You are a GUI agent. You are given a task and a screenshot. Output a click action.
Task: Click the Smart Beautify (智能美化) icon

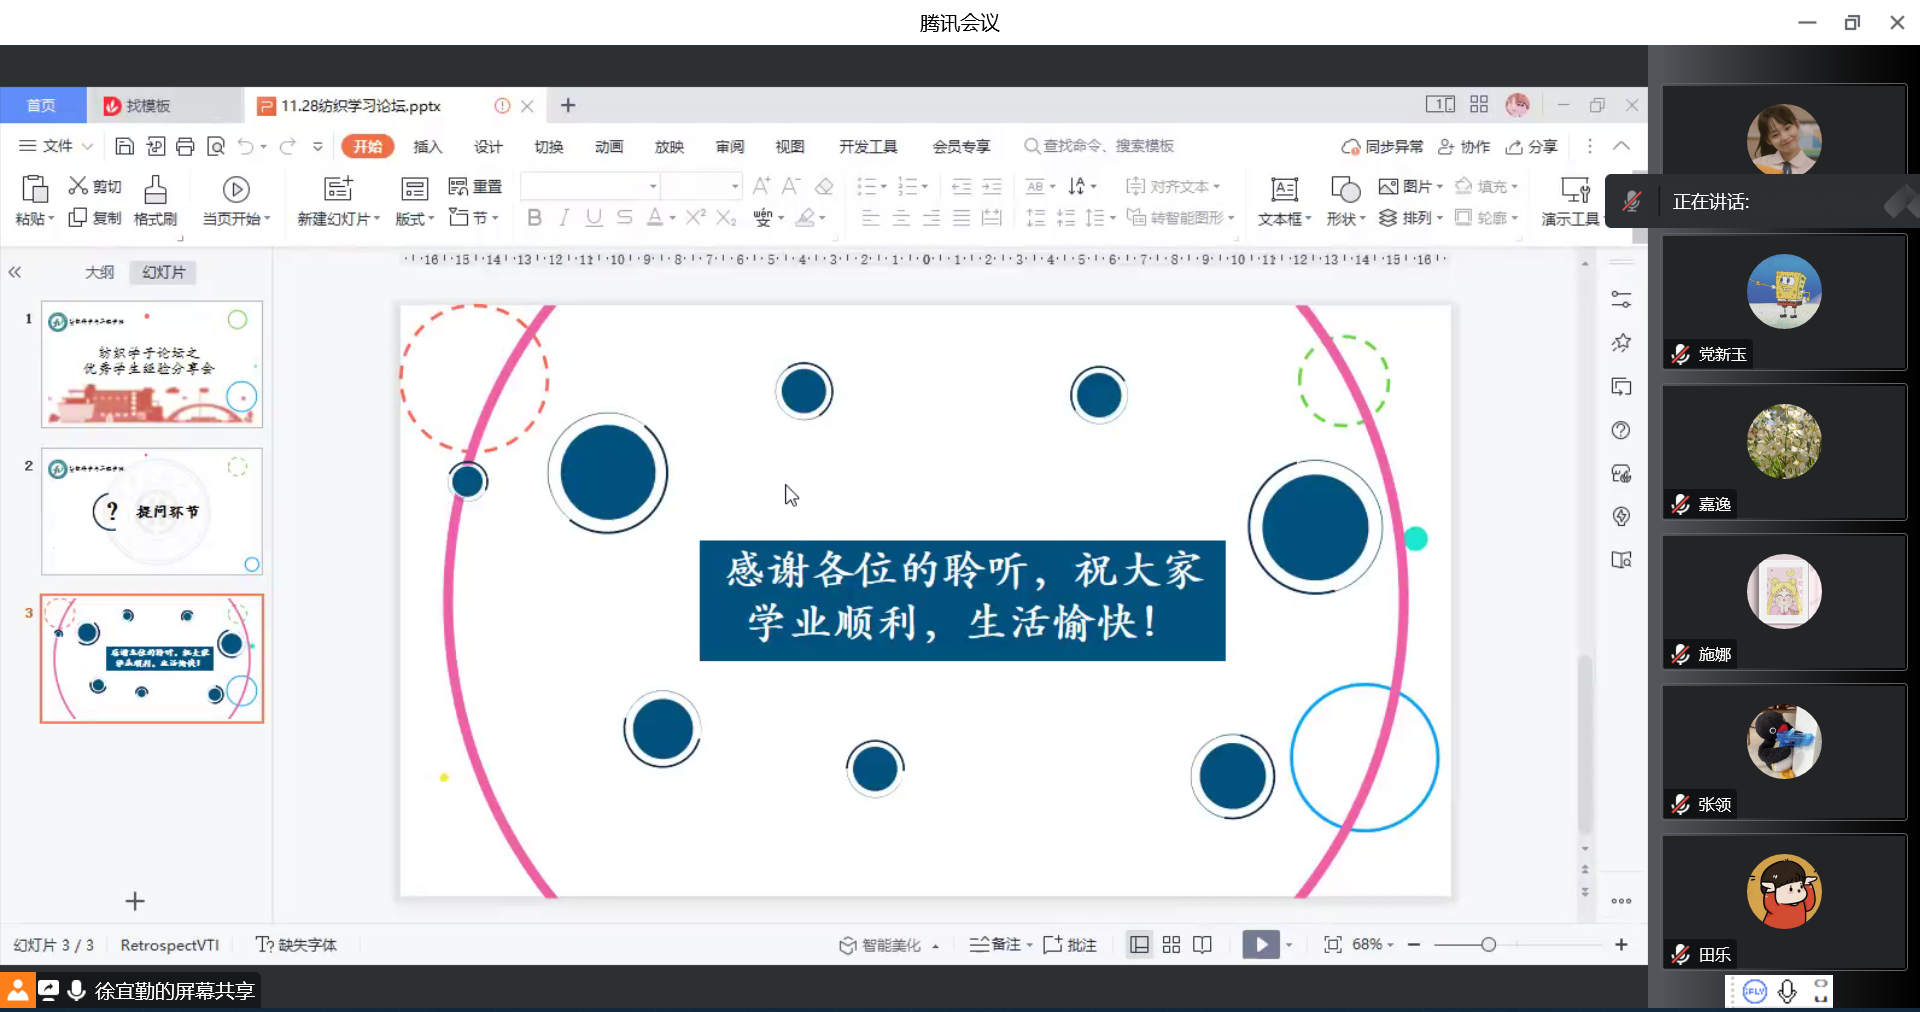pyautogui.click(x=848, y=945)
